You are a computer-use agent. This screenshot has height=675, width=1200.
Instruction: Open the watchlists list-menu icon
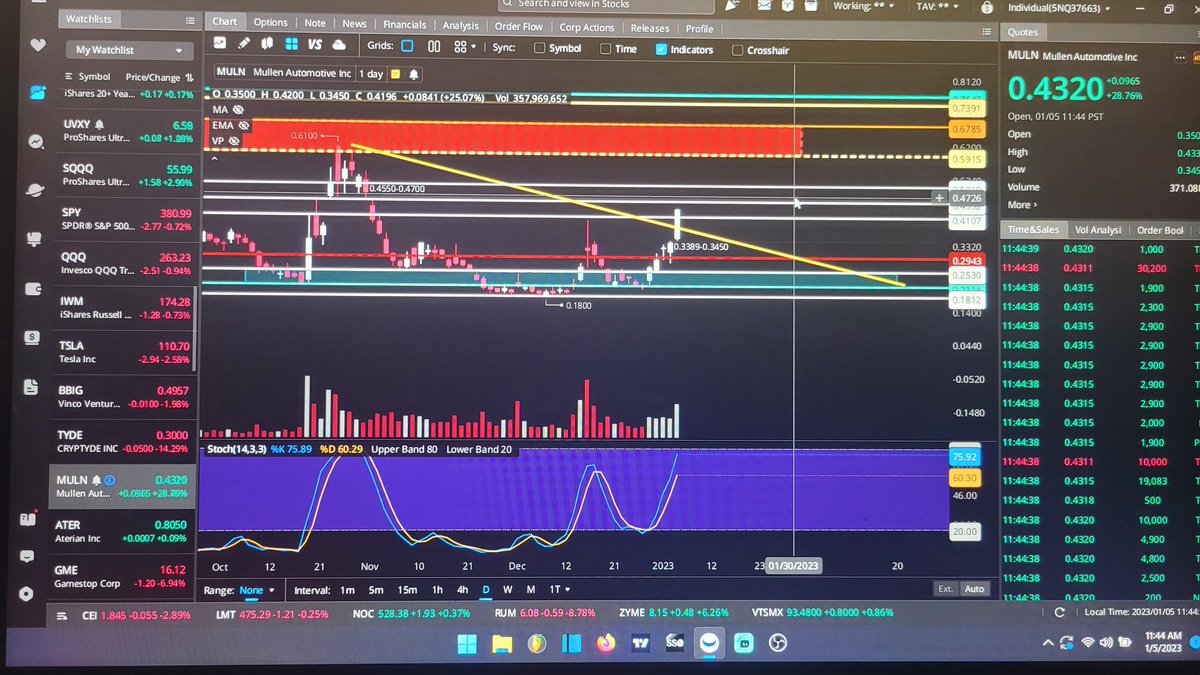pos(191,20)
